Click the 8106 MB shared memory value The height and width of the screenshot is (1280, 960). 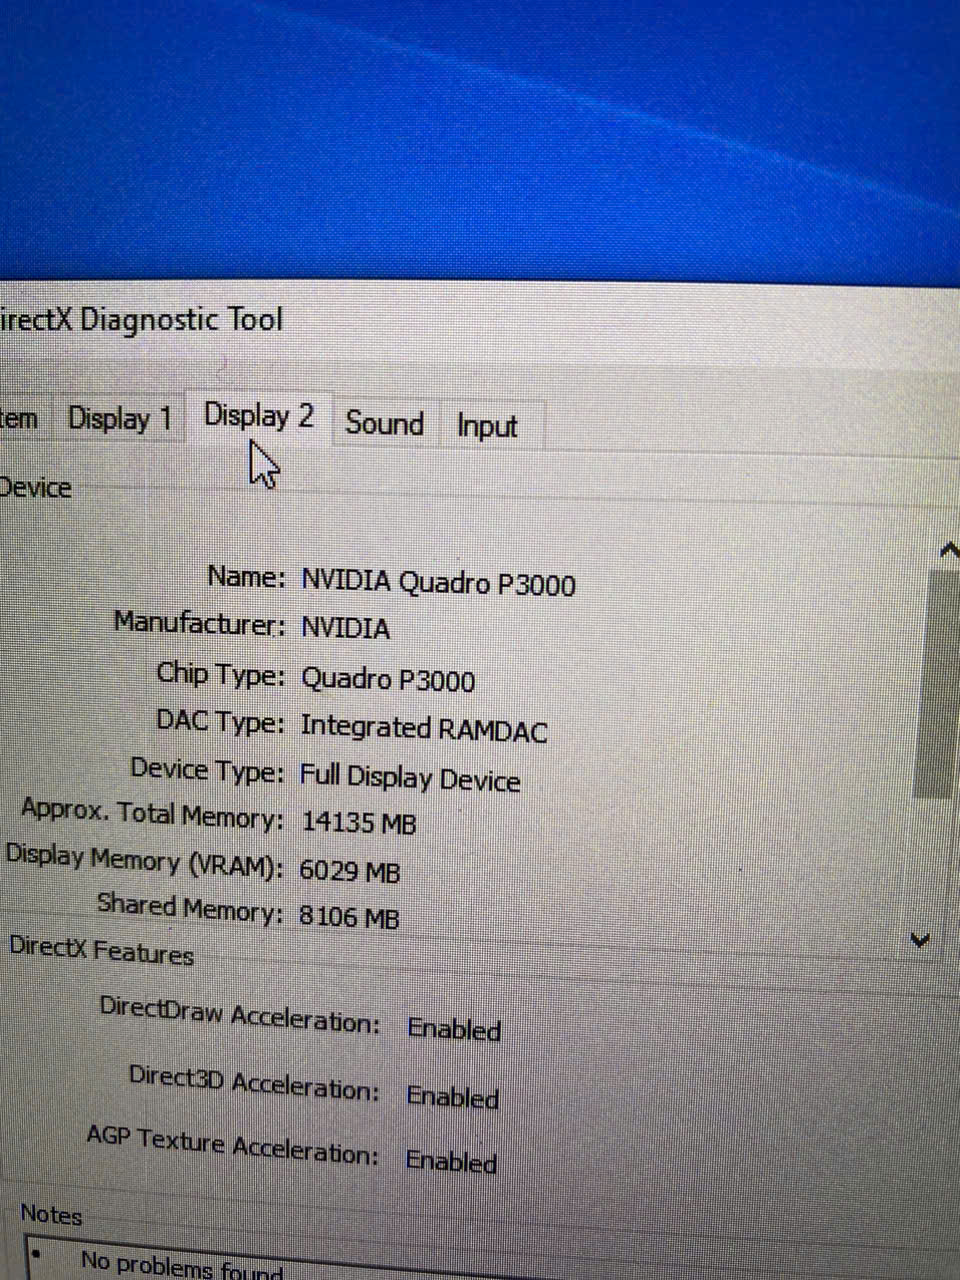[x=349, y=917]
